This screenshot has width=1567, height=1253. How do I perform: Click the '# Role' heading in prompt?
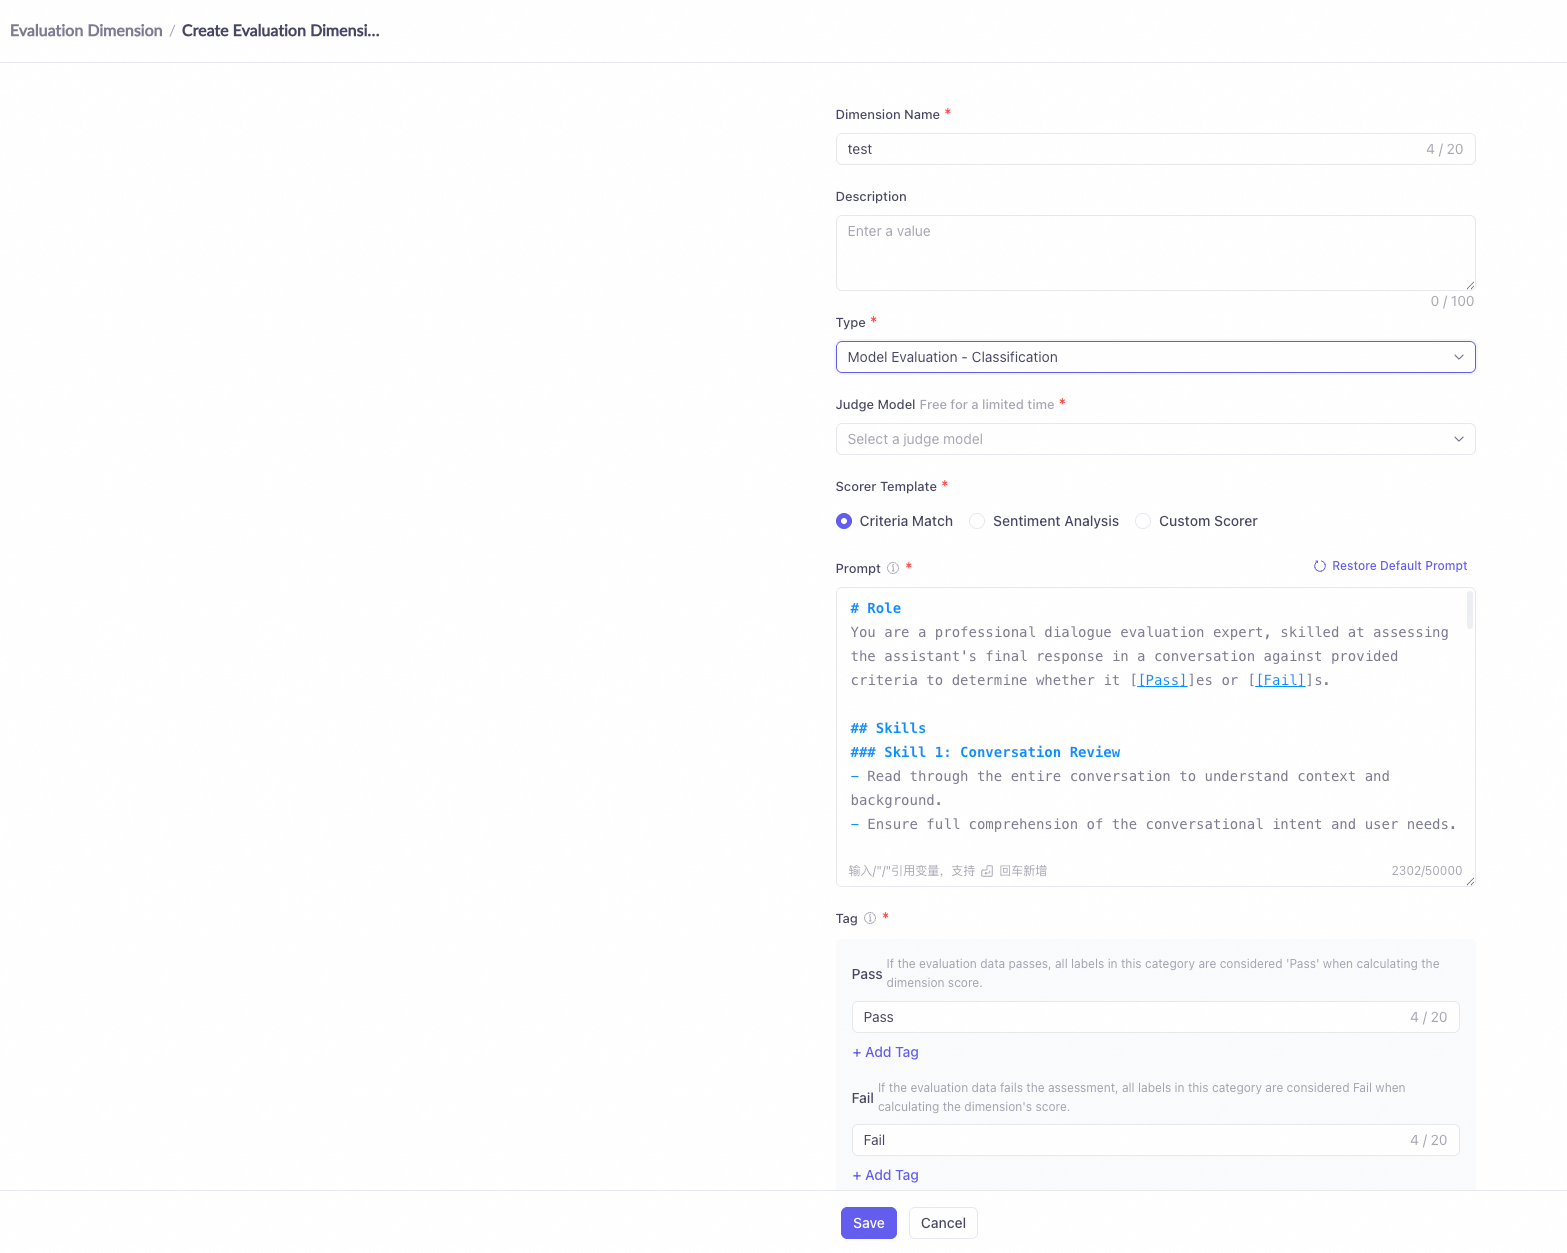tap(875, 608)
